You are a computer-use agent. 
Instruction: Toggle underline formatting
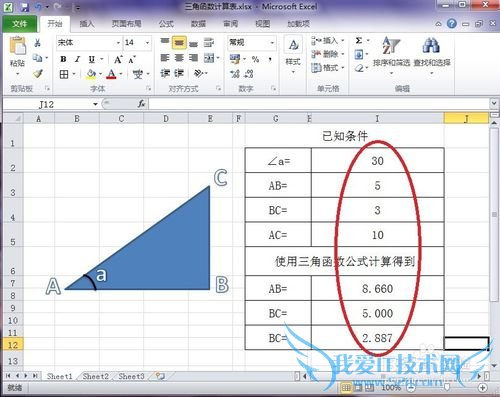(92, 59)
